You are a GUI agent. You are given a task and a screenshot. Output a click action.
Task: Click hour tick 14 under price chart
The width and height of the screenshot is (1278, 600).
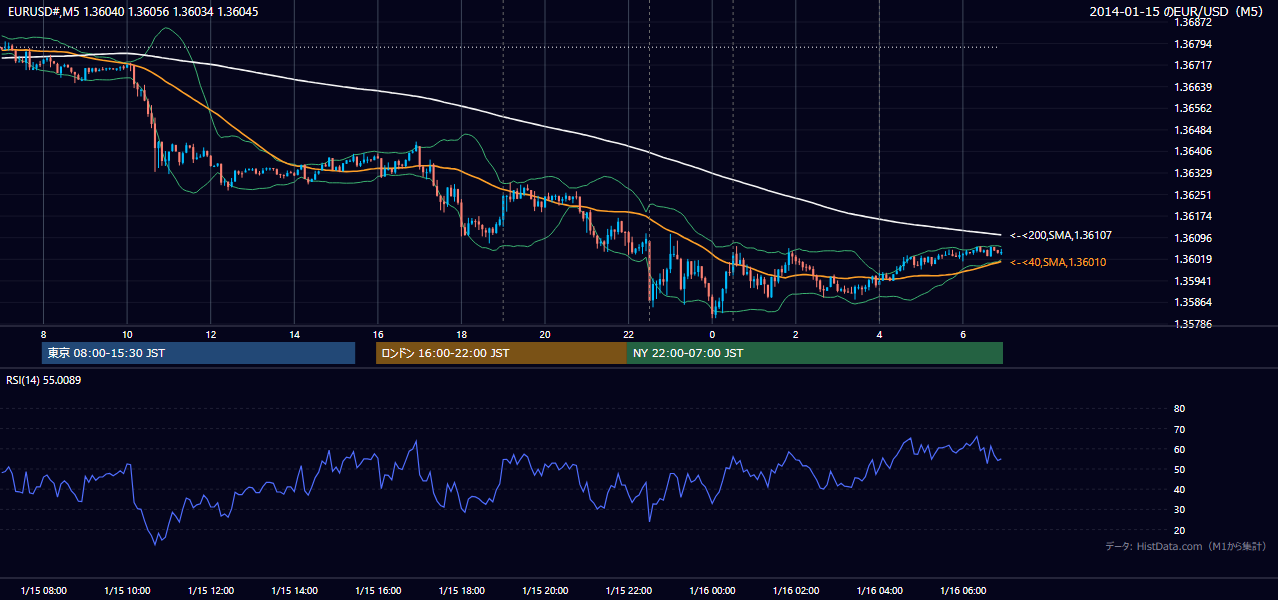[294, 334]
